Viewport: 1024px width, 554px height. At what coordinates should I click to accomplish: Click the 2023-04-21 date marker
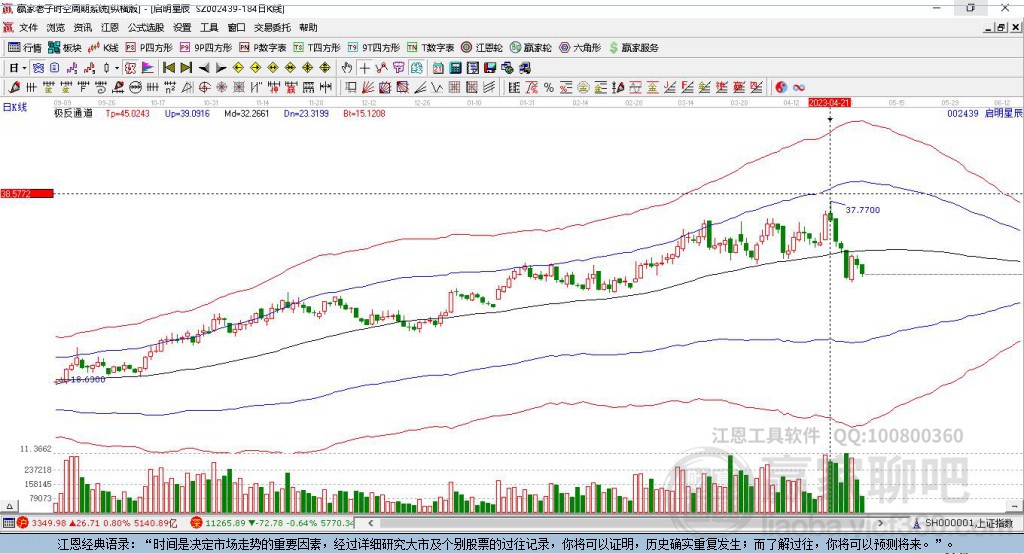click(x=829, y=103)
